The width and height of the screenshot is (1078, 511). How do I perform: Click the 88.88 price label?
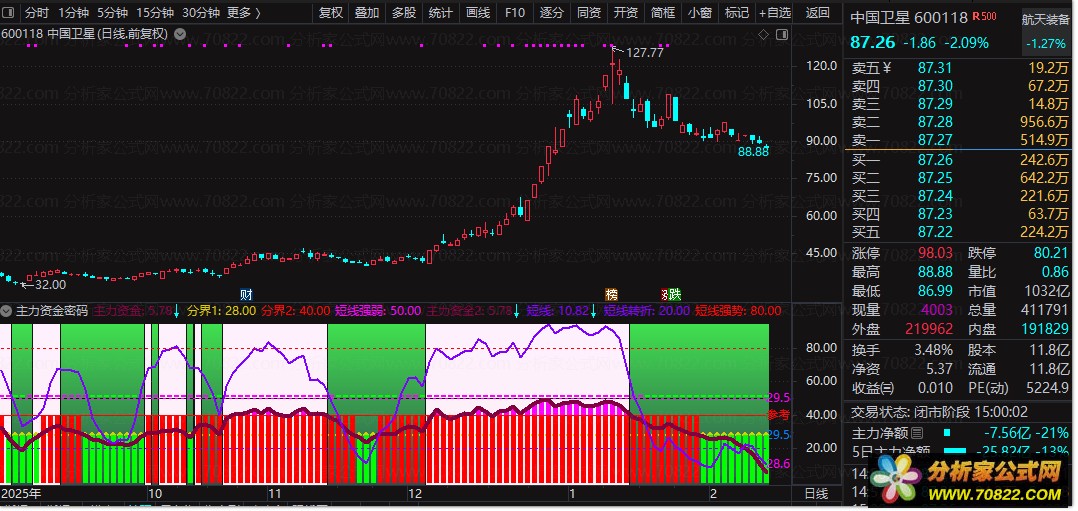pyautogui.click(x=753, y=151)
